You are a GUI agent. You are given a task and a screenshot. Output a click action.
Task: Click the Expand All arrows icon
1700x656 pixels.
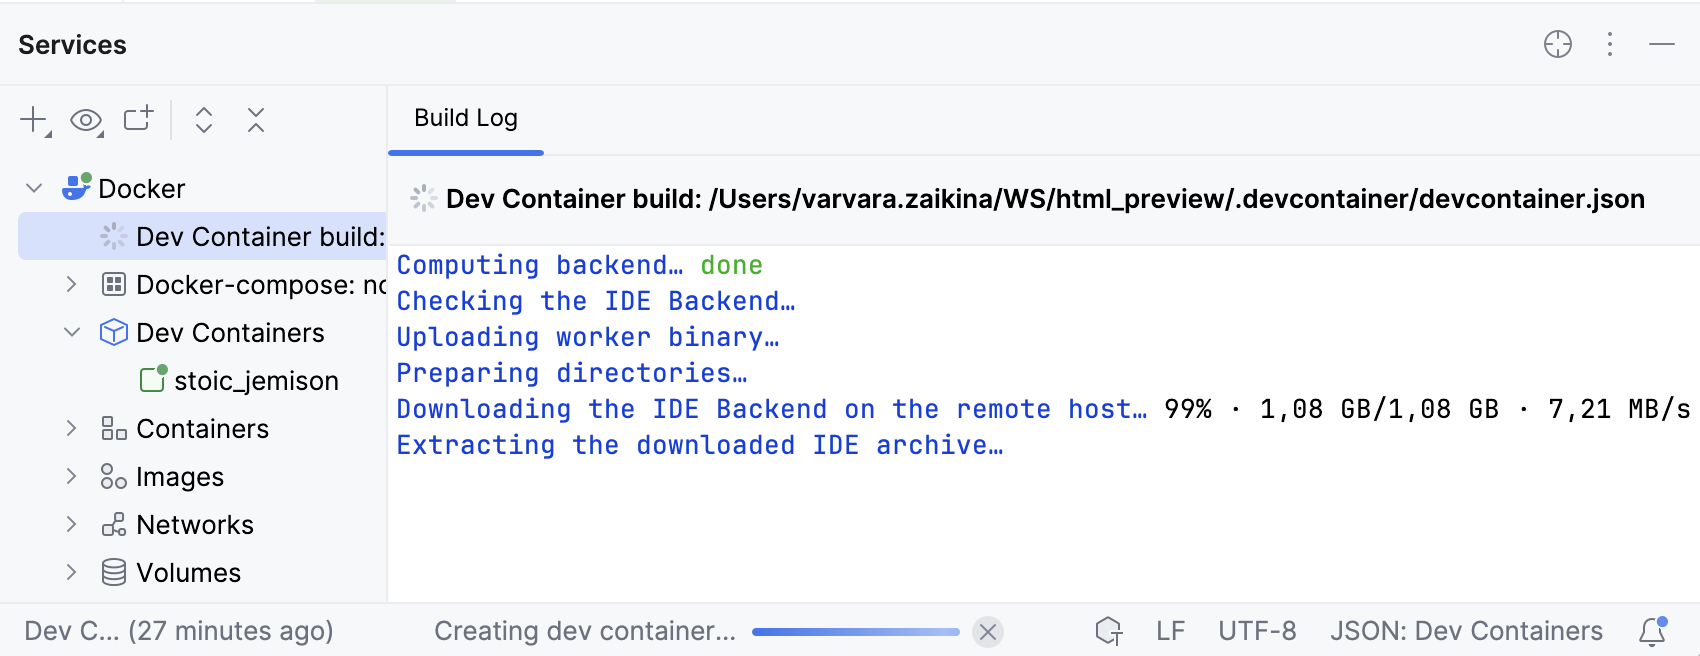204,121
